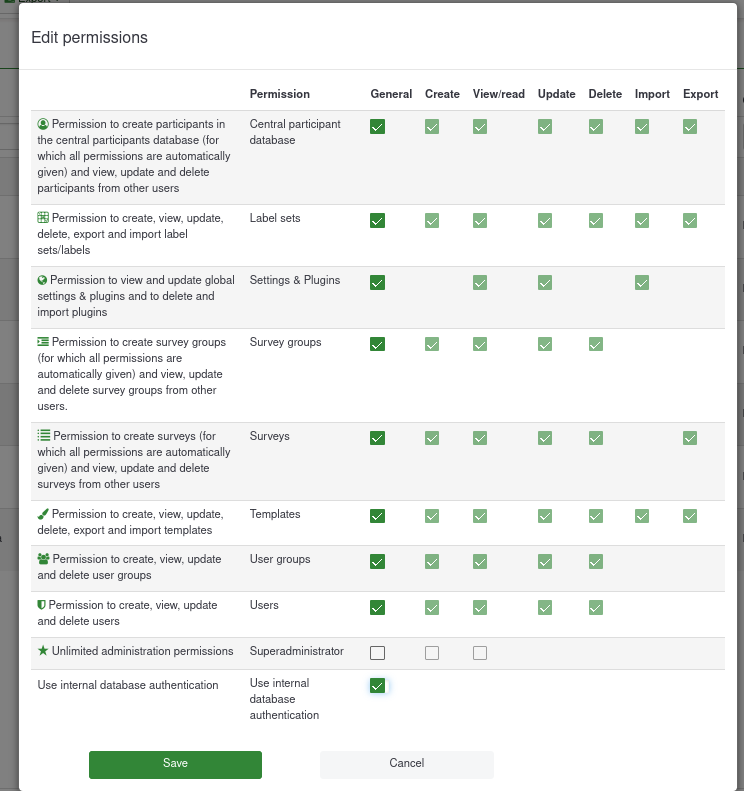The width and height of the screenshot is (744, 791).
Task: Toggle Import checkbox for Settings & Plugins
Action: tap(642, 283)
